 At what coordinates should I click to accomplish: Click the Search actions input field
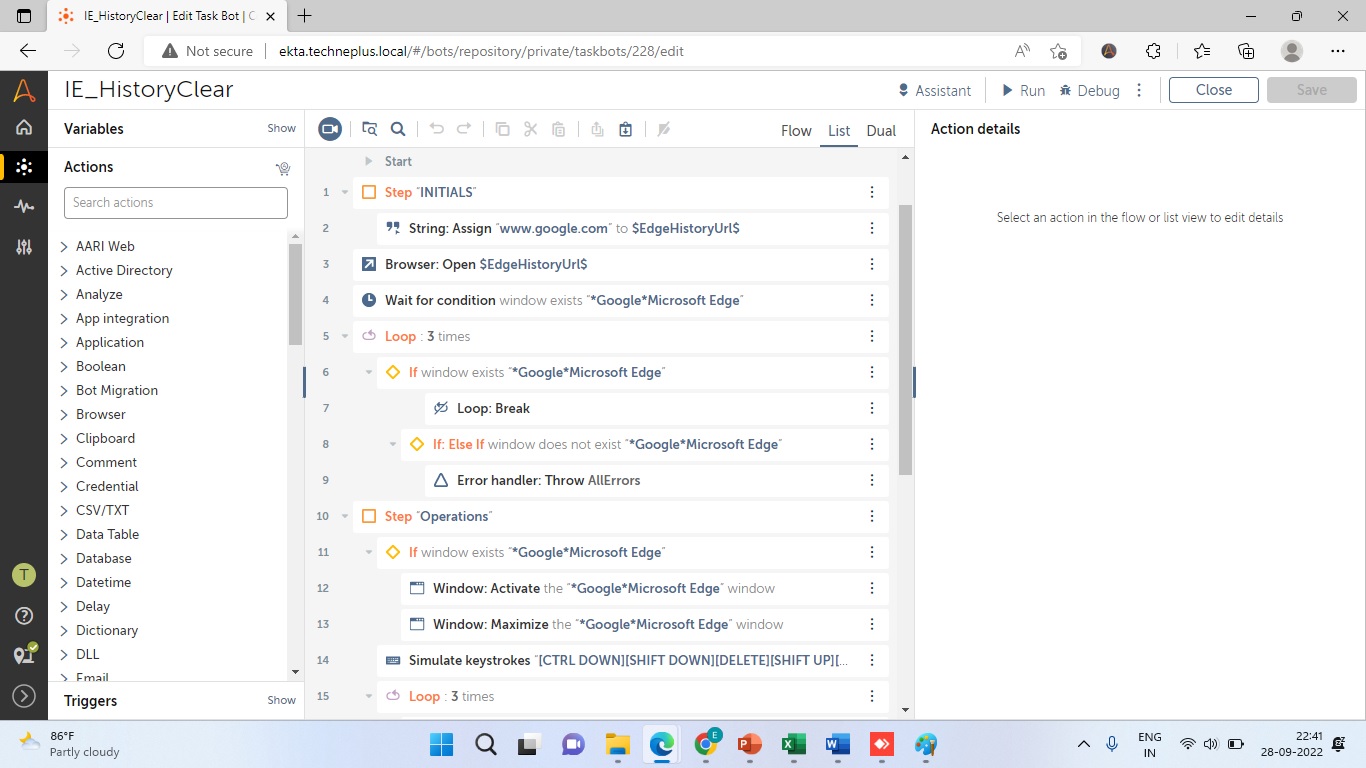pyautogui.click(x=176, y=203)
